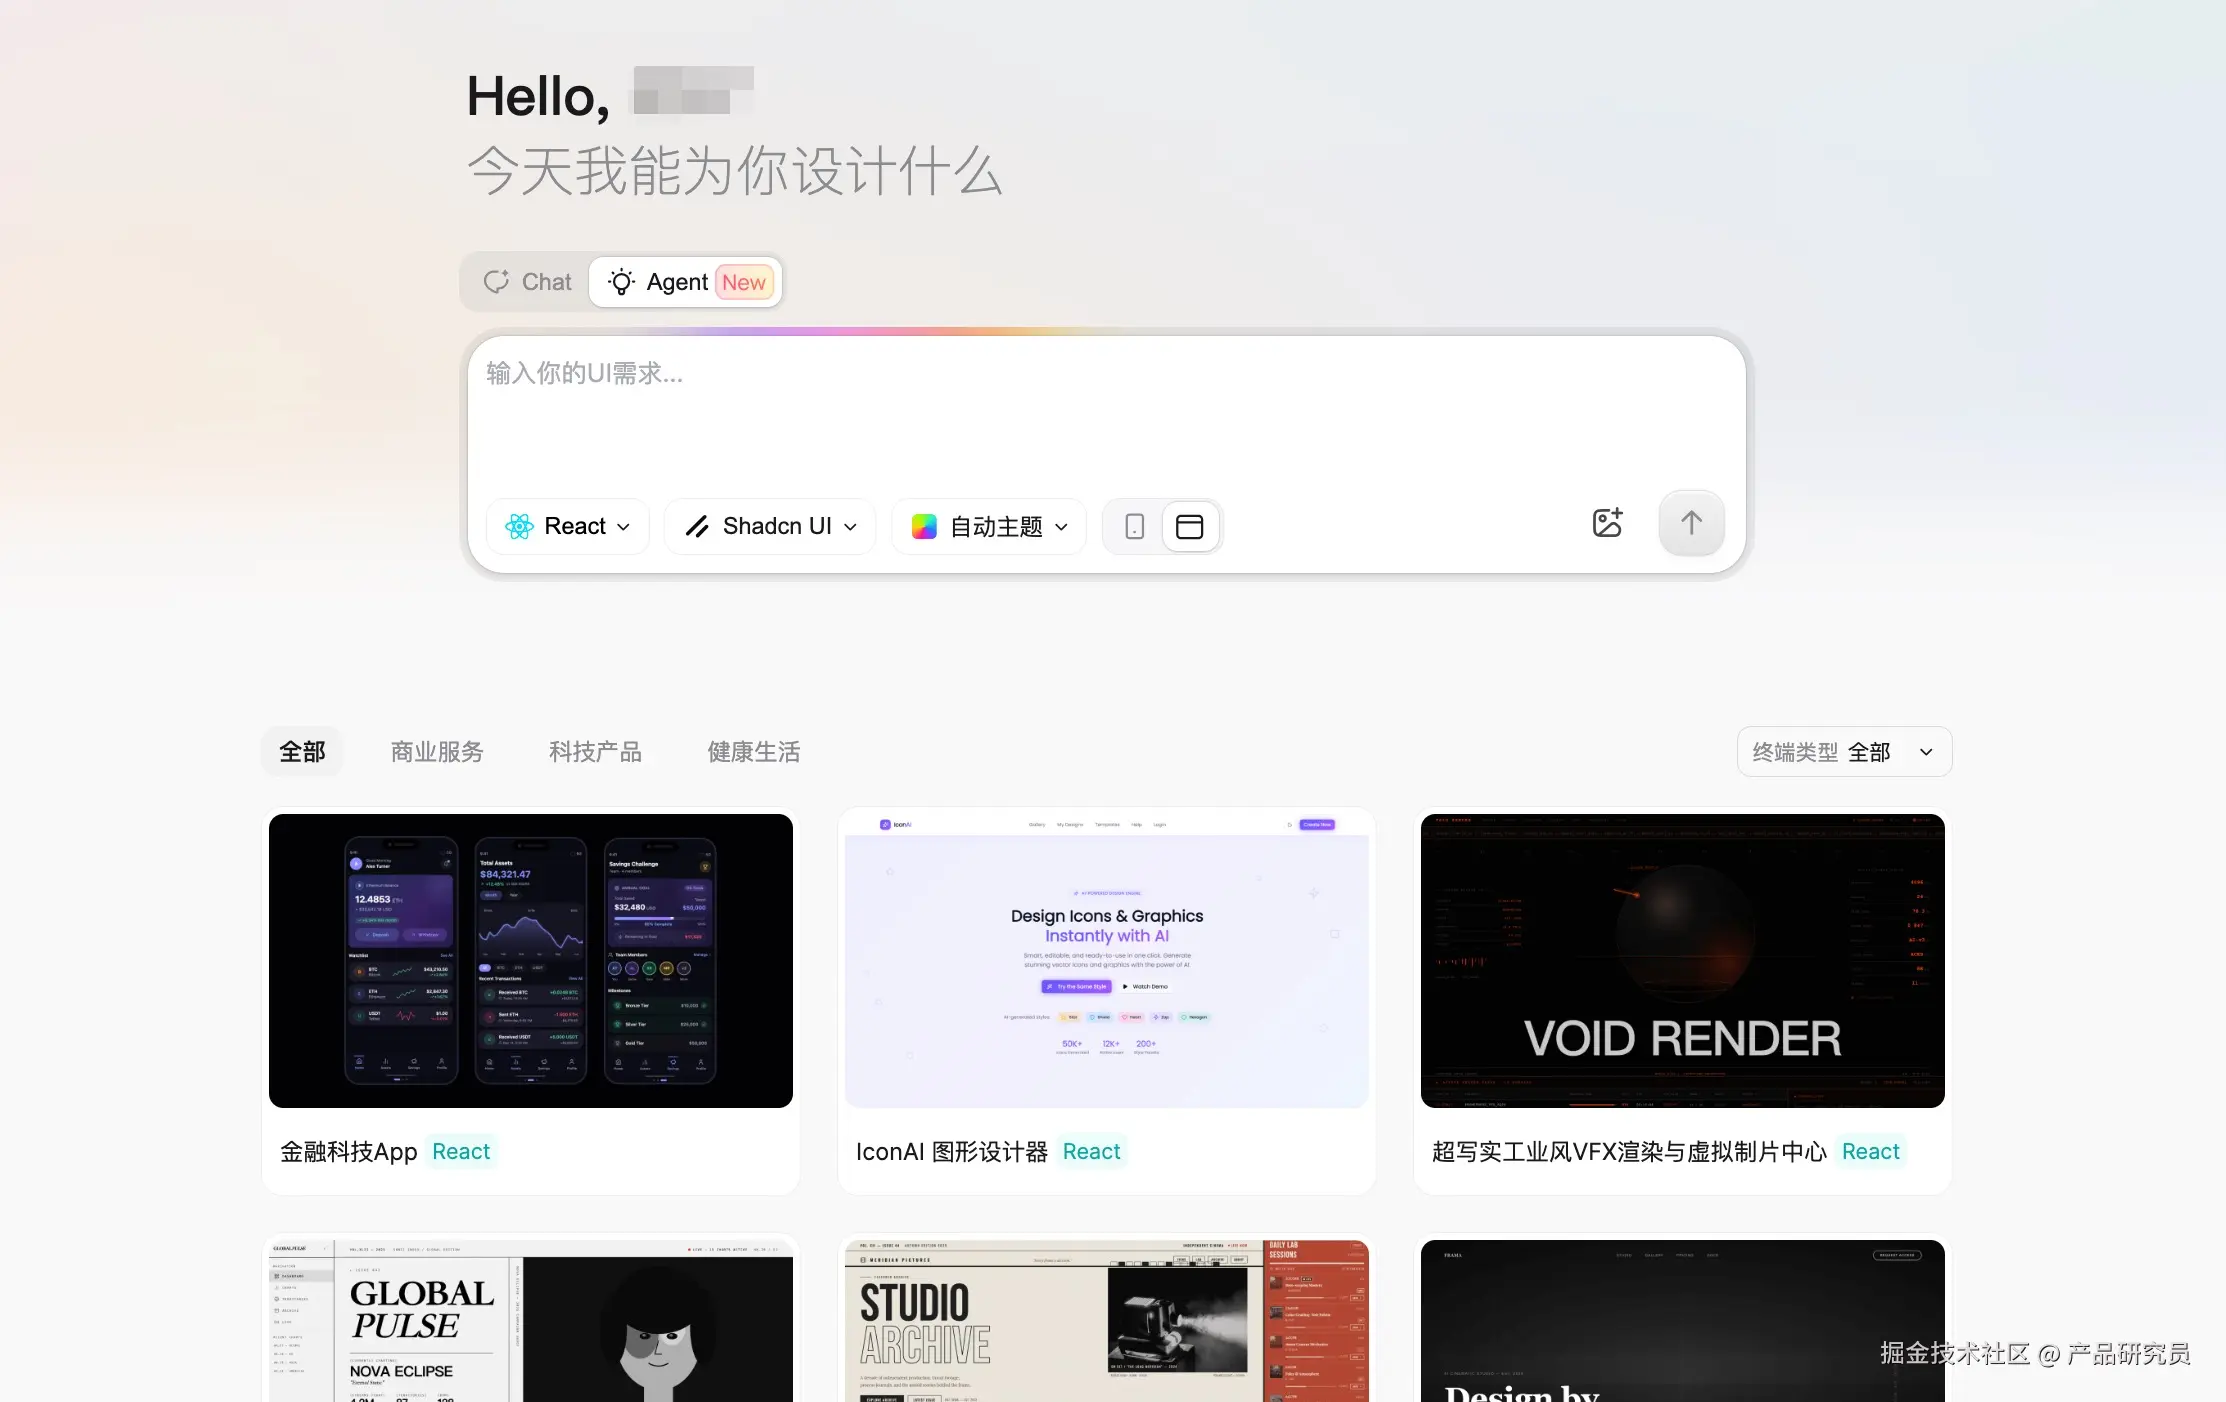The image size is (2226, 1402).
Task: Open the VOID RENDER template thumbnail
Action: 1682,961
